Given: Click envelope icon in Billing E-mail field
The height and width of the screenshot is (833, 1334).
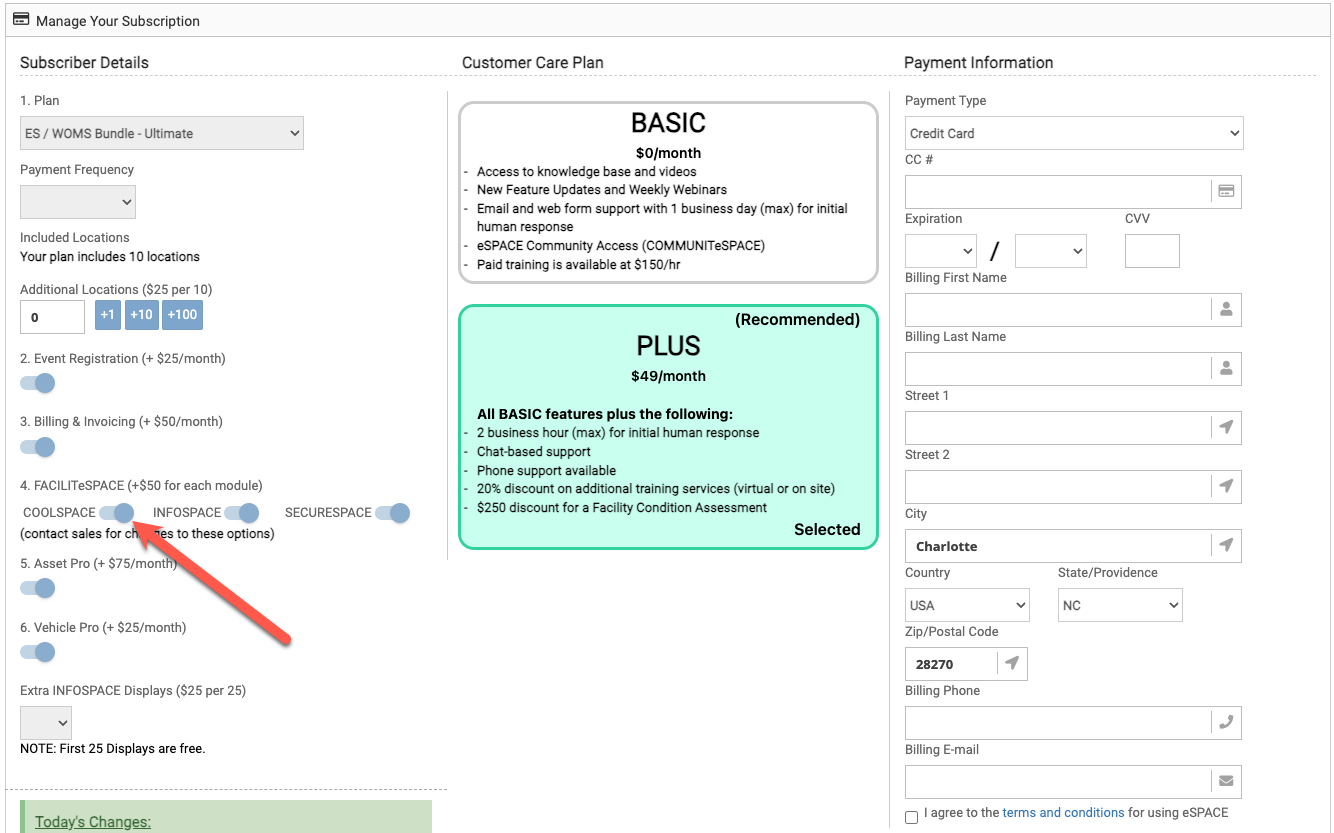Looking at the screenshot, I should (1226, 782).
